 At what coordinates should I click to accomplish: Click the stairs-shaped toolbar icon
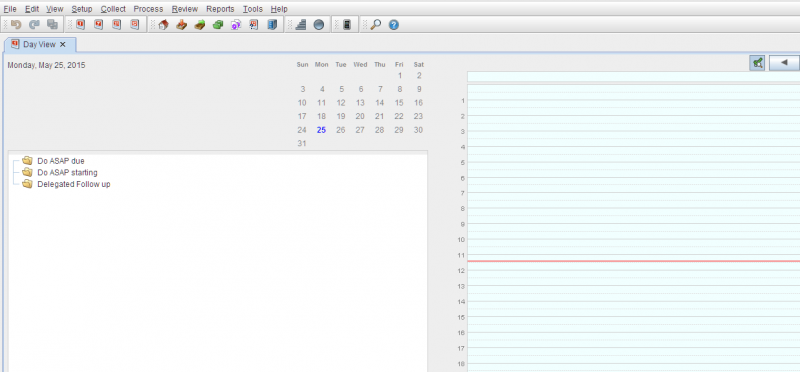tap(301, 24)
